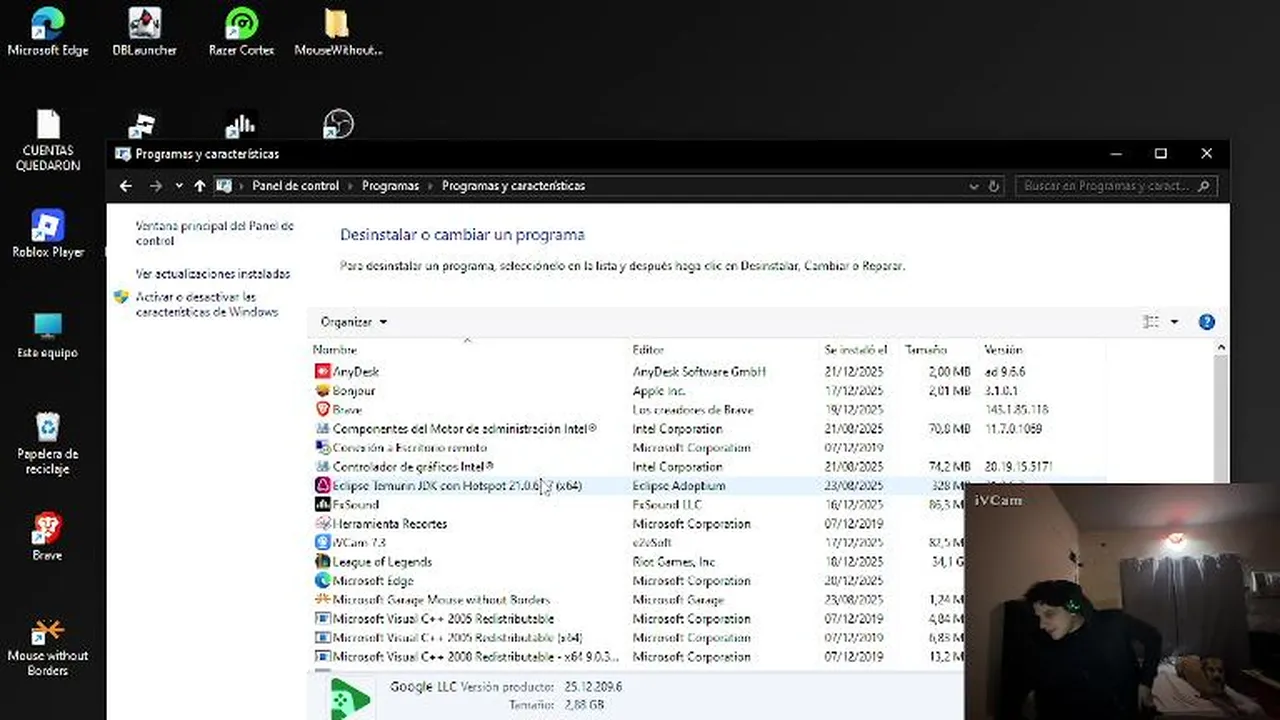Select the Eclipse Temurin JDK row icon
1280x720 pixels.
pos(322,485)
